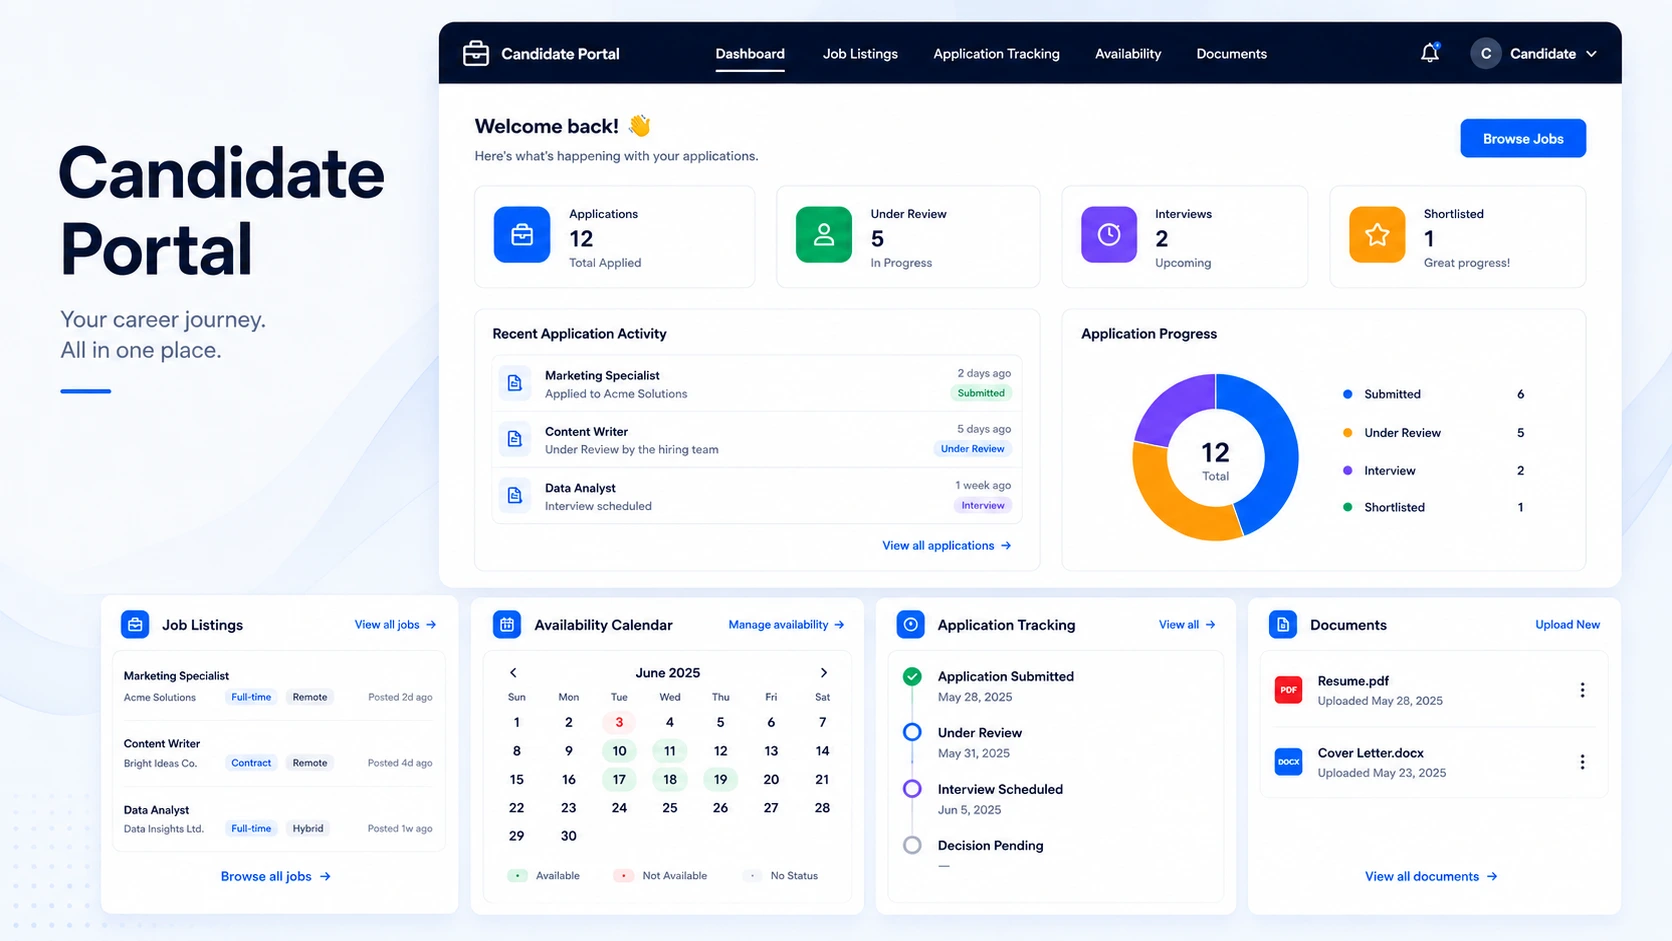Click the Documents card file icon
The height and width of the screenshot is (941, 1672).
click(x=1283, y=624)
